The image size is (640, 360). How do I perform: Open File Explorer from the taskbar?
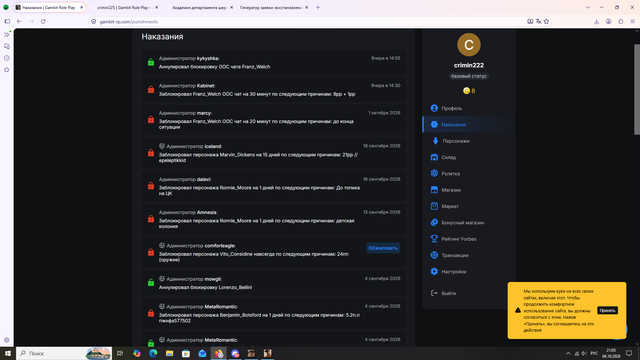tap(169, 353)
